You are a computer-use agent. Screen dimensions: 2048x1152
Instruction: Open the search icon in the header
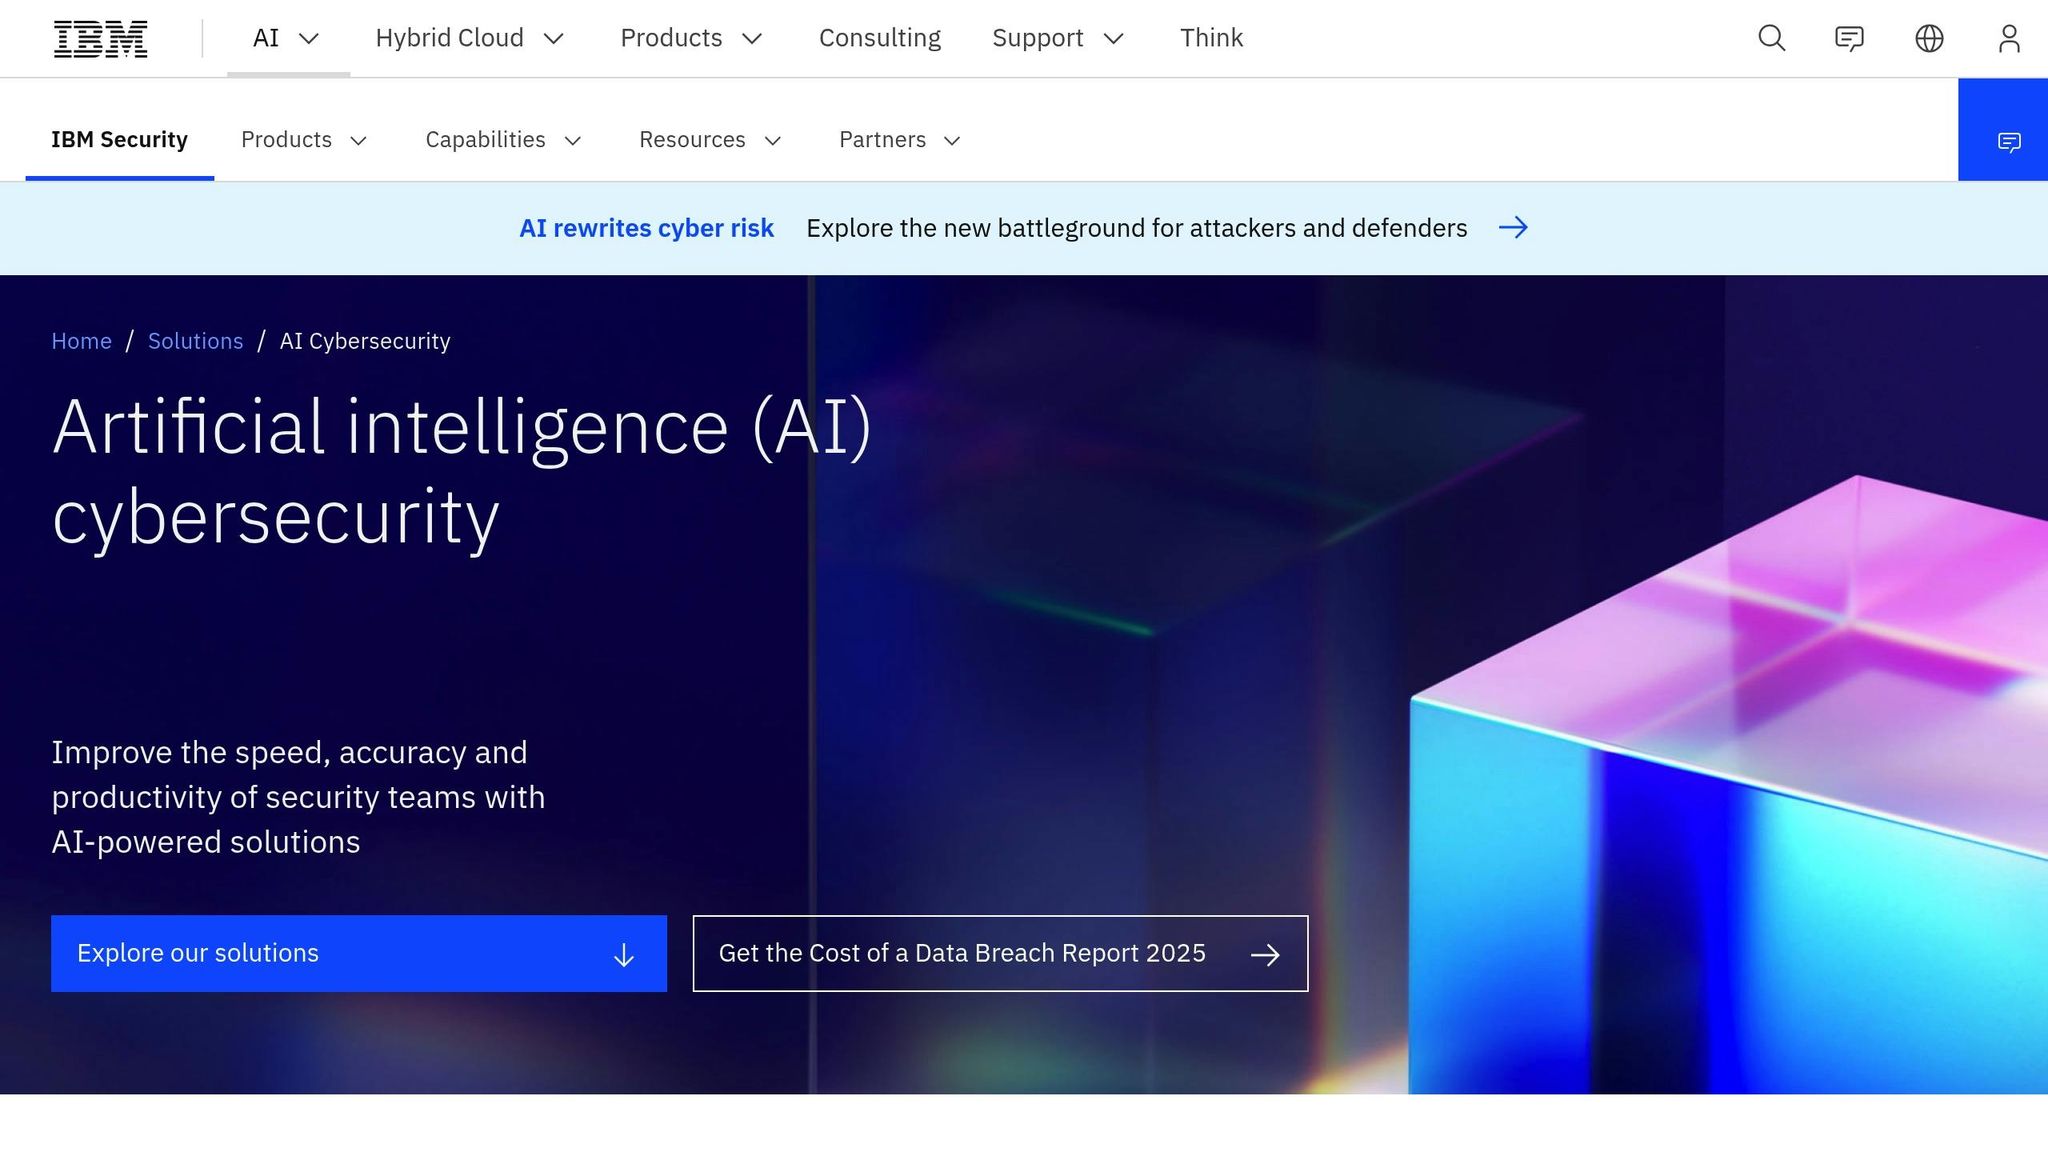coord(1770,38)
